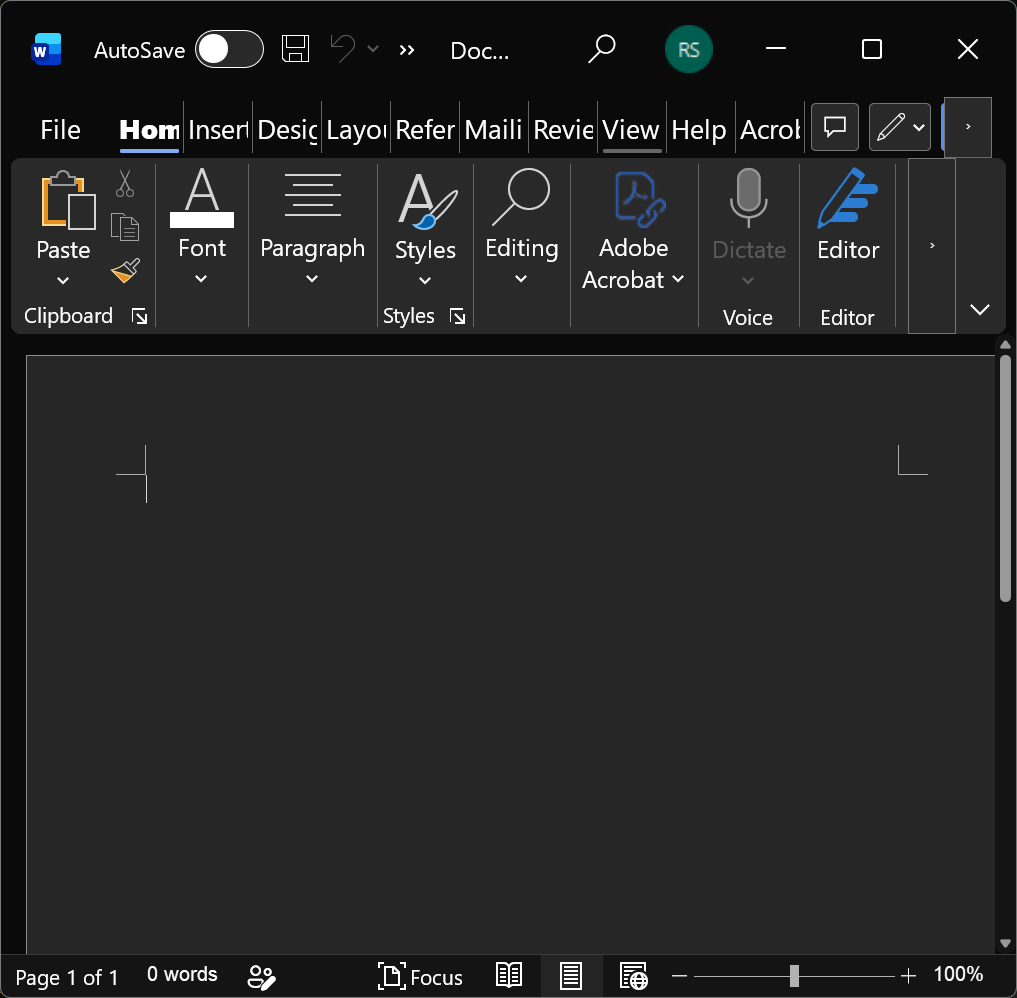
Task: Switch to the Home tab
Action: pyautogui.click(x=149, y=130)
